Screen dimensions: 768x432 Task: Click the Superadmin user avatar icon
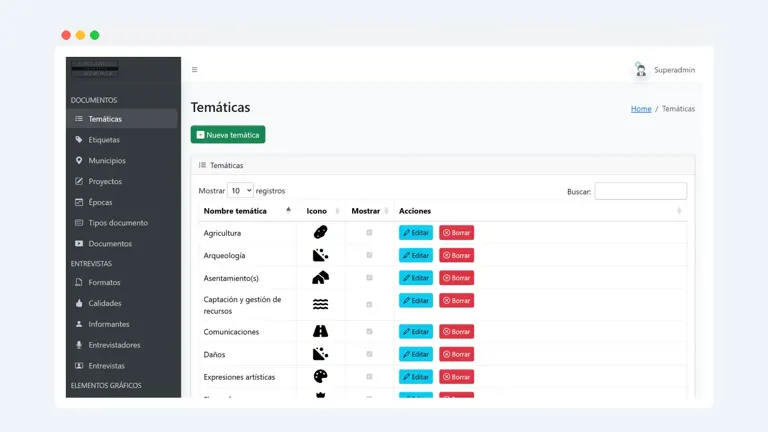tap(640, 70)
